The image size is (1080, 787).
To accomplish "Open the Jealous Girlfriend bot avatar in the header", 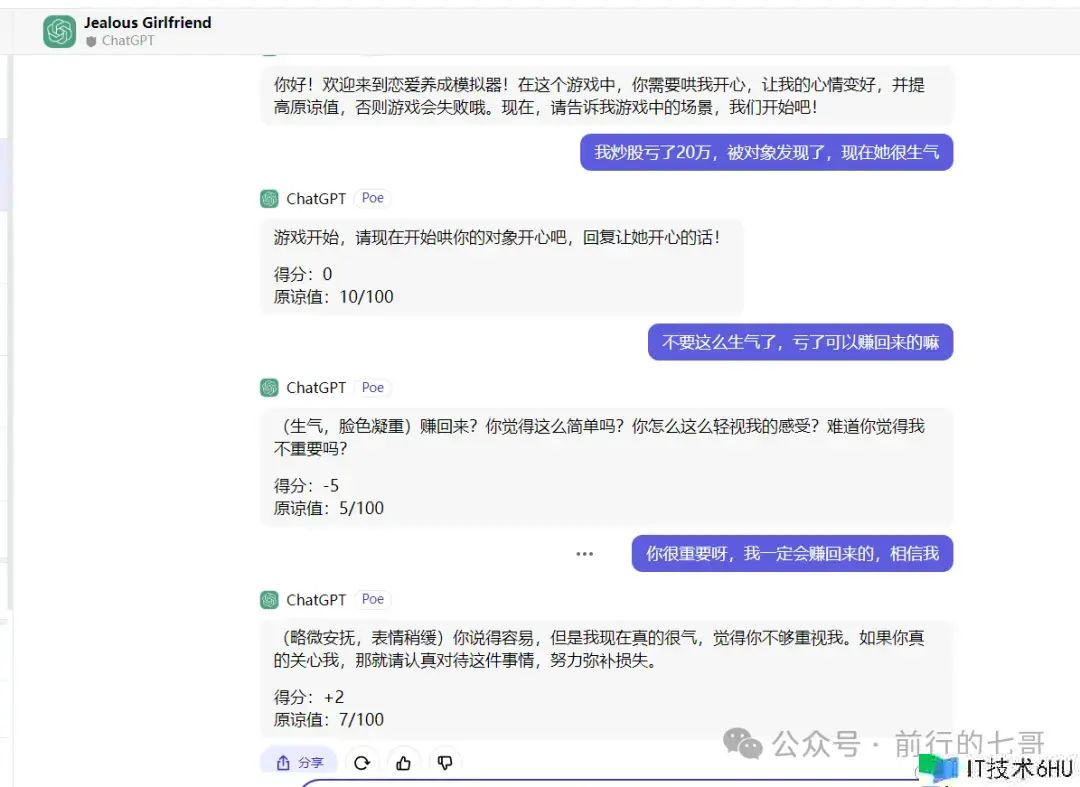I will click(x=59, y=32).
